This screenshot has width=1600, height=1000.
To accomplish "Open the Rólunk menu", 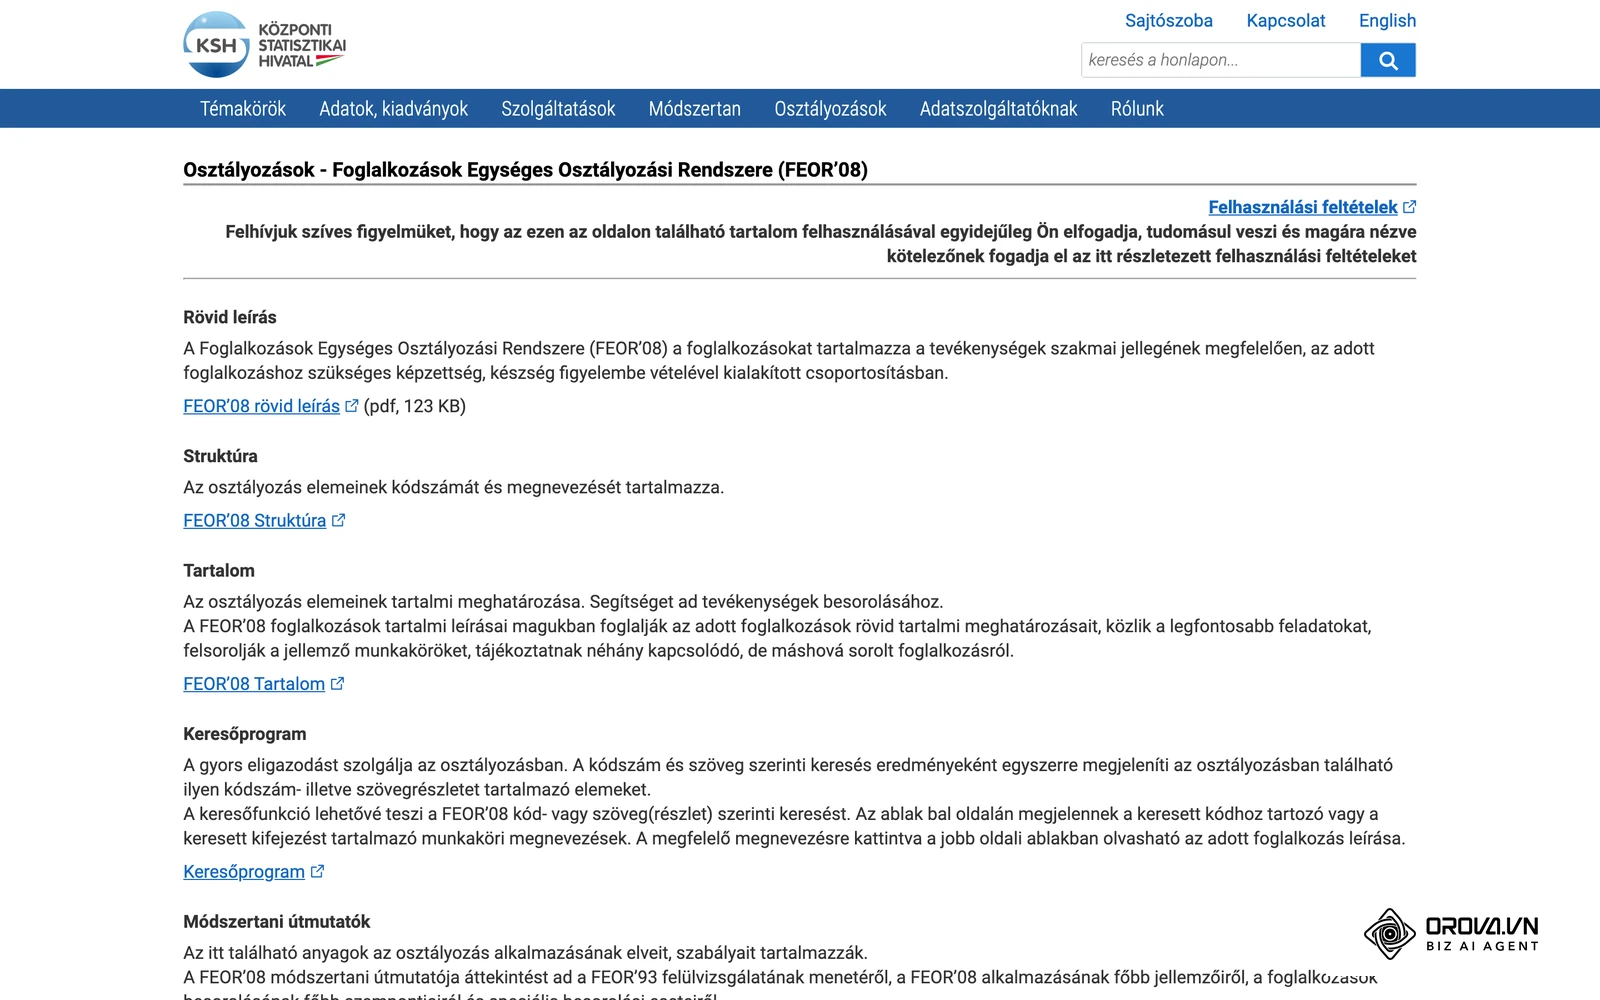I will pyautogui.click(x=1137, y=108).
